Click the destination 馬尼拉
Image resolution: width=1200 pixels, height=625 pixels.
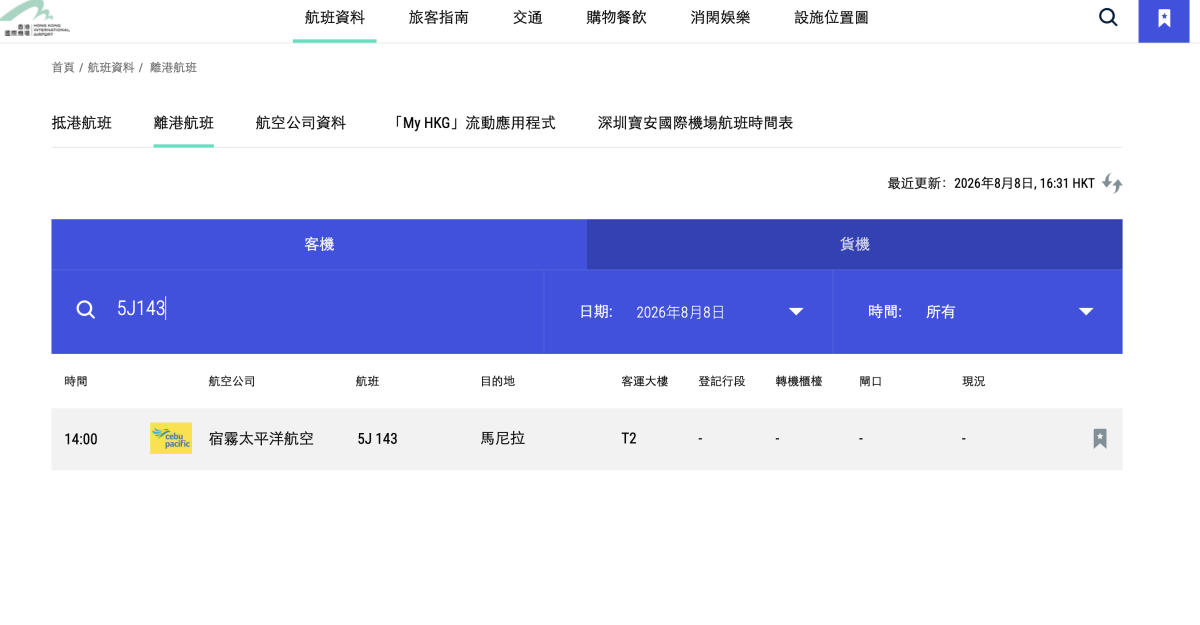[503, 438]
